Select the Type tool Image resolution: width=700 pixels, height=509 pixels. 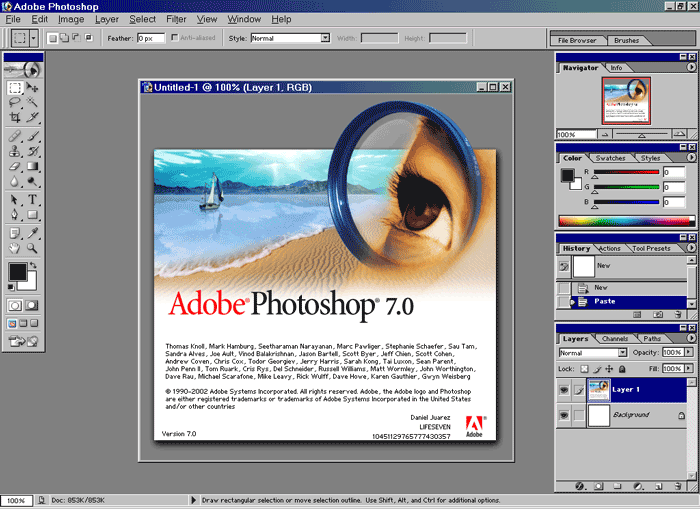(x=32, y=200)
